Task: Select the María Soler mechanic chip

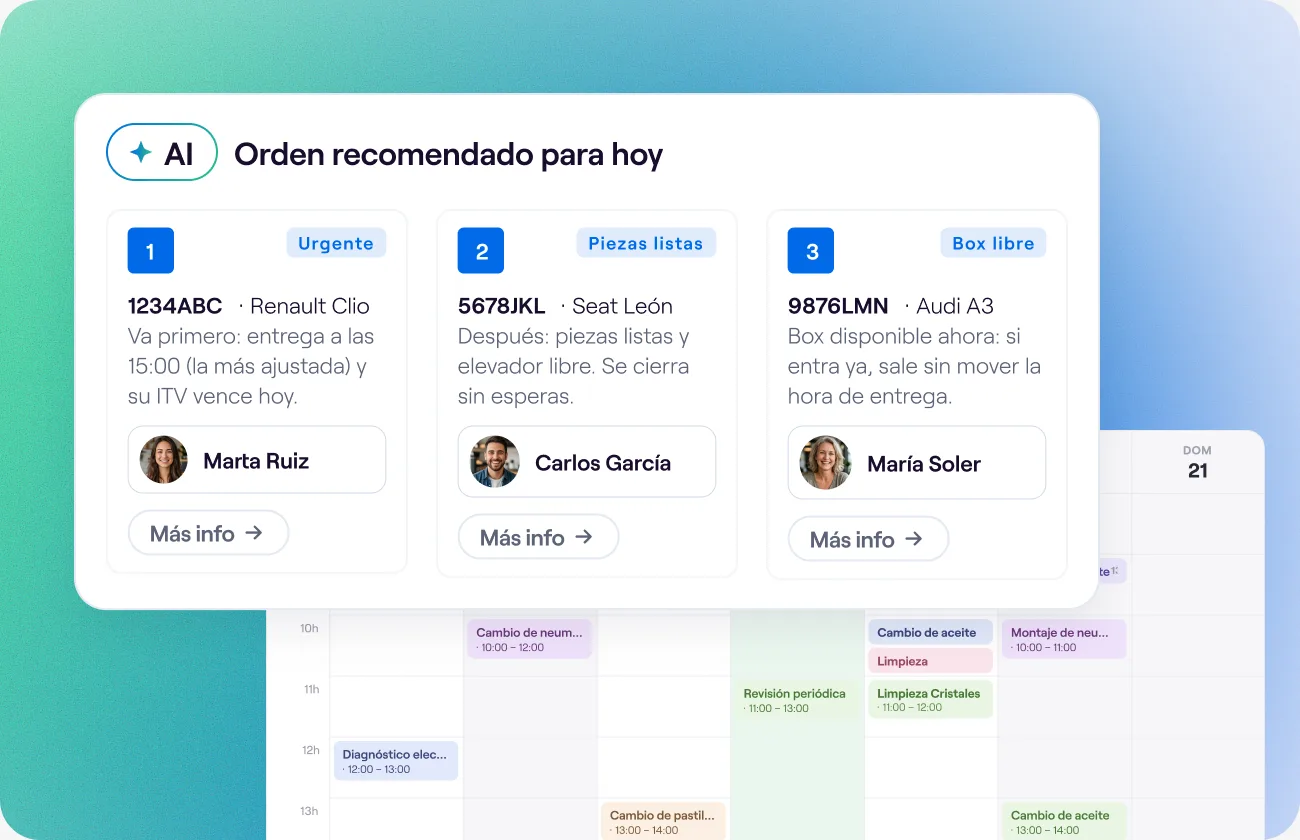Action: tap(917, 463)
